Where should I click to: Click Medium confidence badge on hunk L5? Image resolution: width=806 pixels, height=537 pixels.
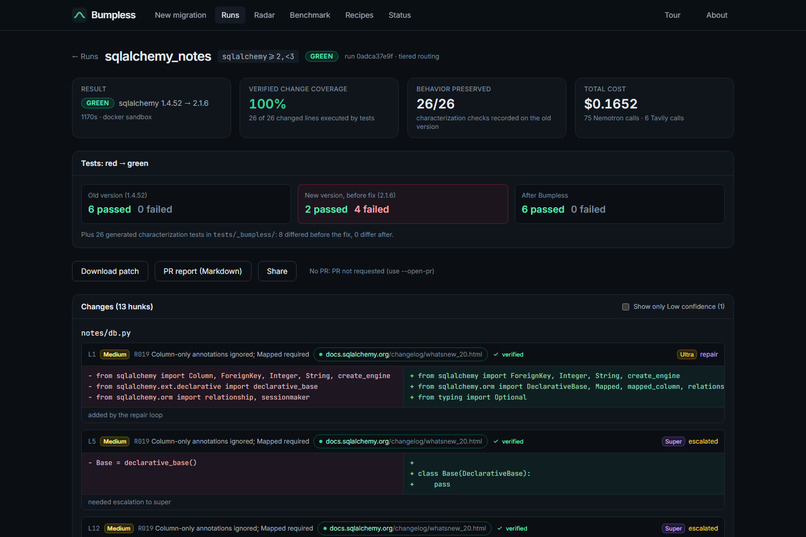115,441
